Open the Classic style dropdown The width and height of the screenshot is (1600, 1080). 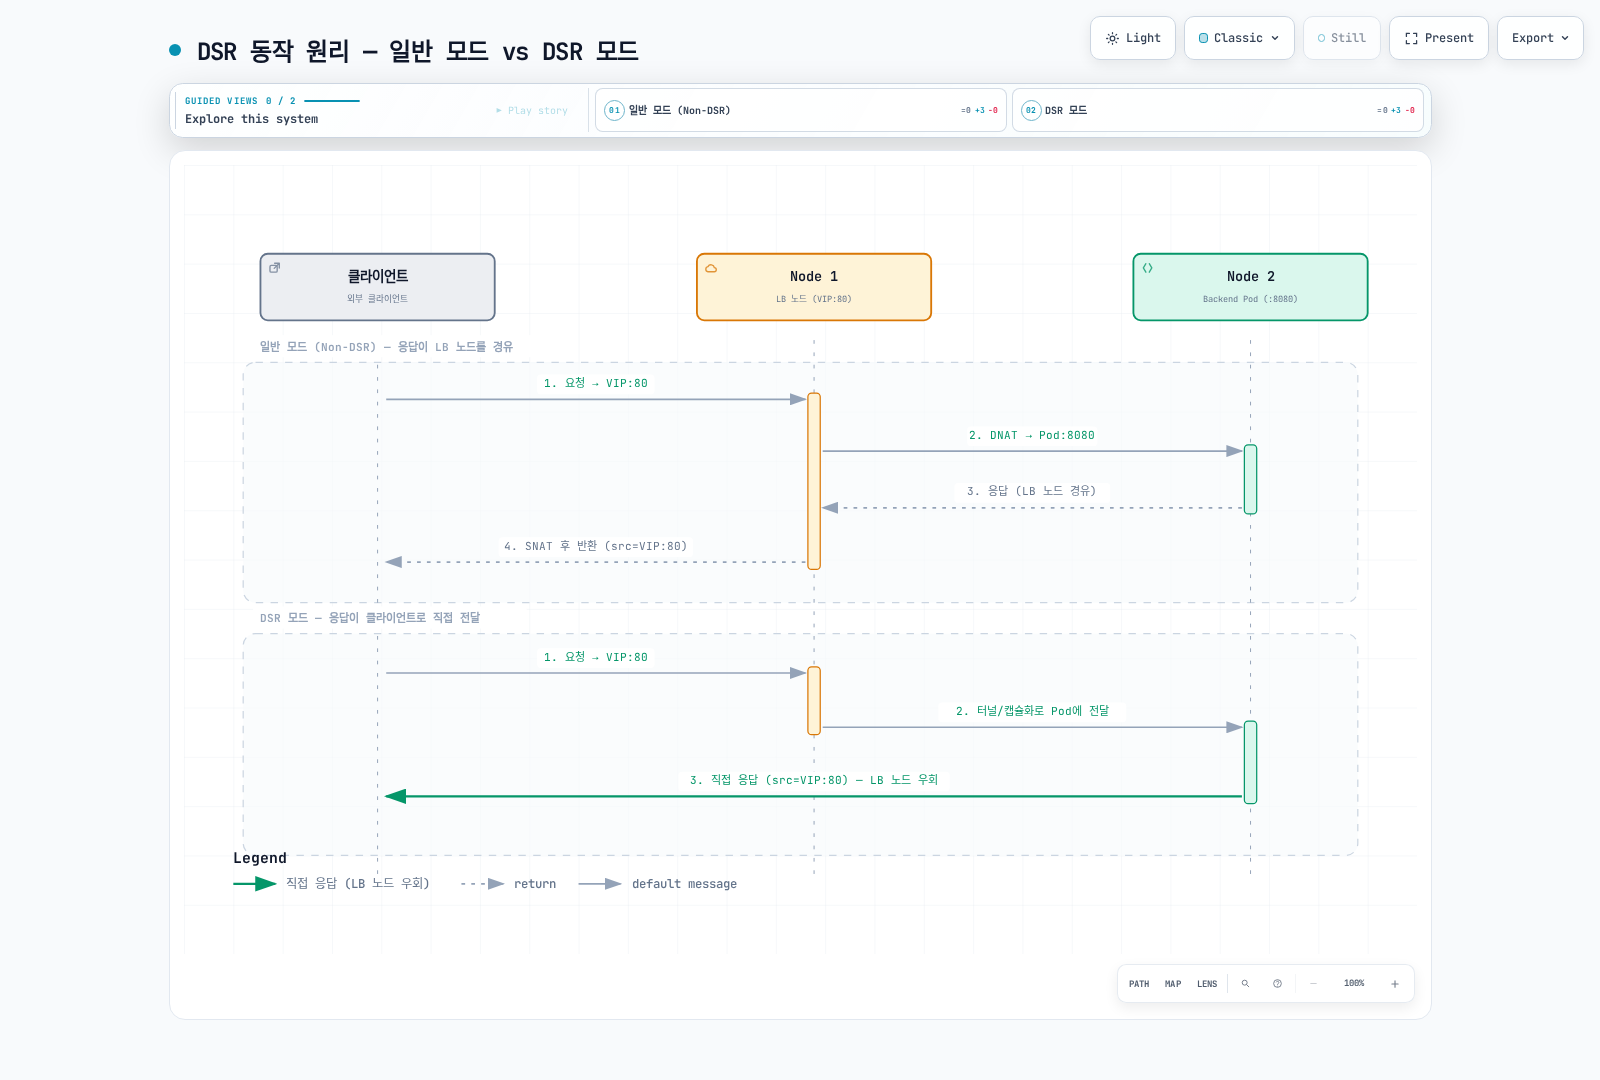(1239, 38)
